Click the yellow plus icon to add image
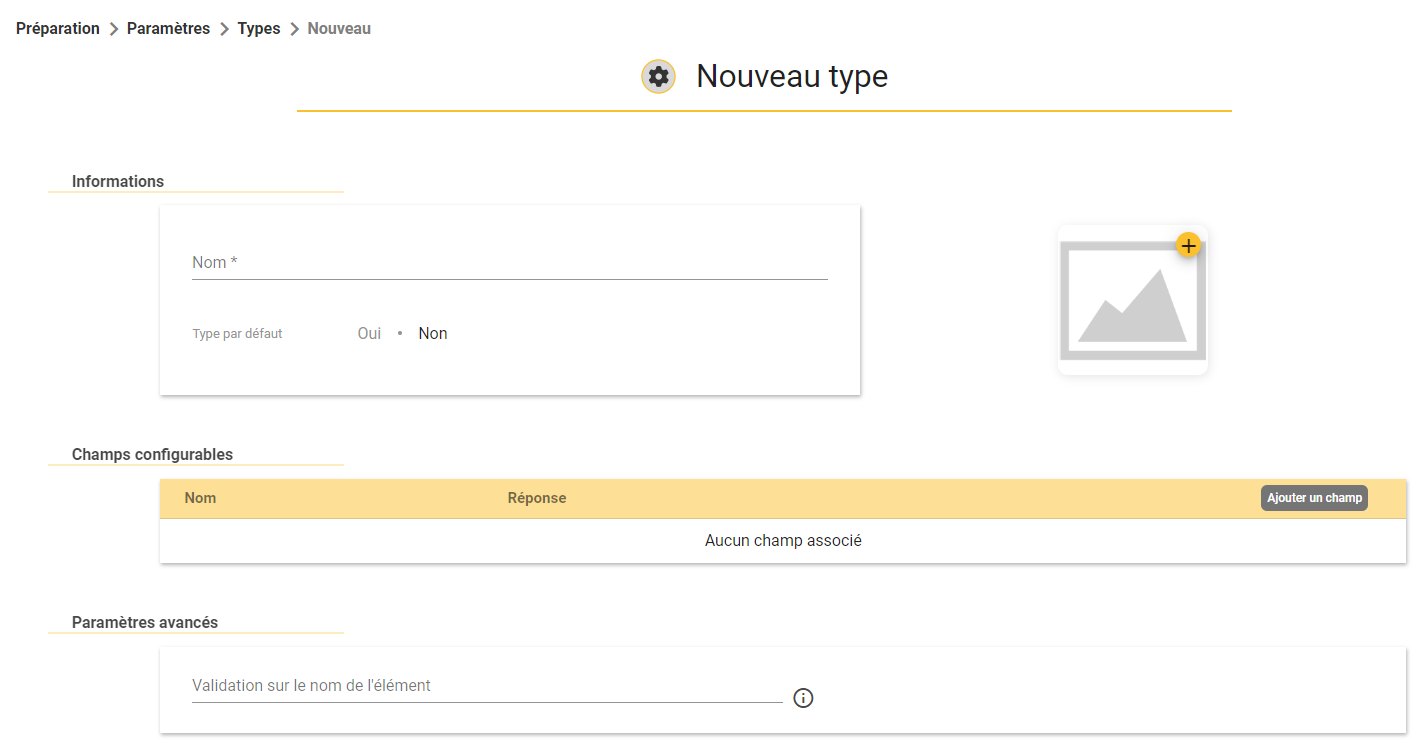 tap(1188, 245)
